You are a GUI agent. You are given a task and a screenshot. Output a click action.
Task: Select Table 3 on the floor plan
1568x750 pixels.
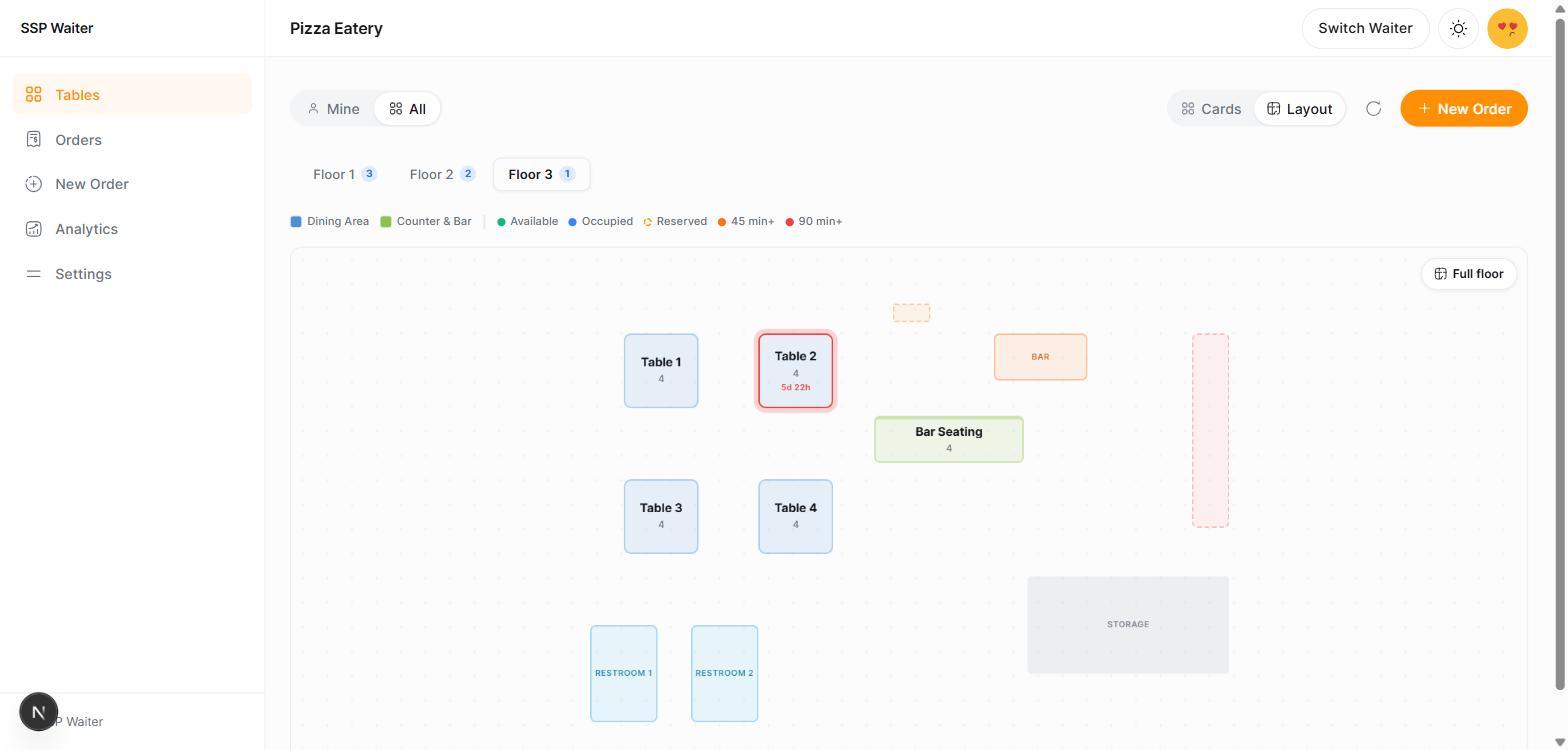pyautogui.click(x=661, y=517)
